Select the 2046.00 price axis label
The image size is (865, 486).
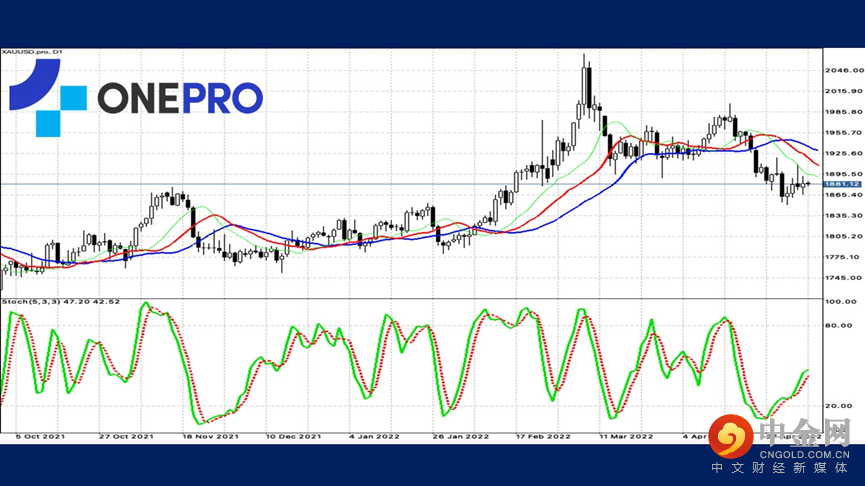coord(844,70)
